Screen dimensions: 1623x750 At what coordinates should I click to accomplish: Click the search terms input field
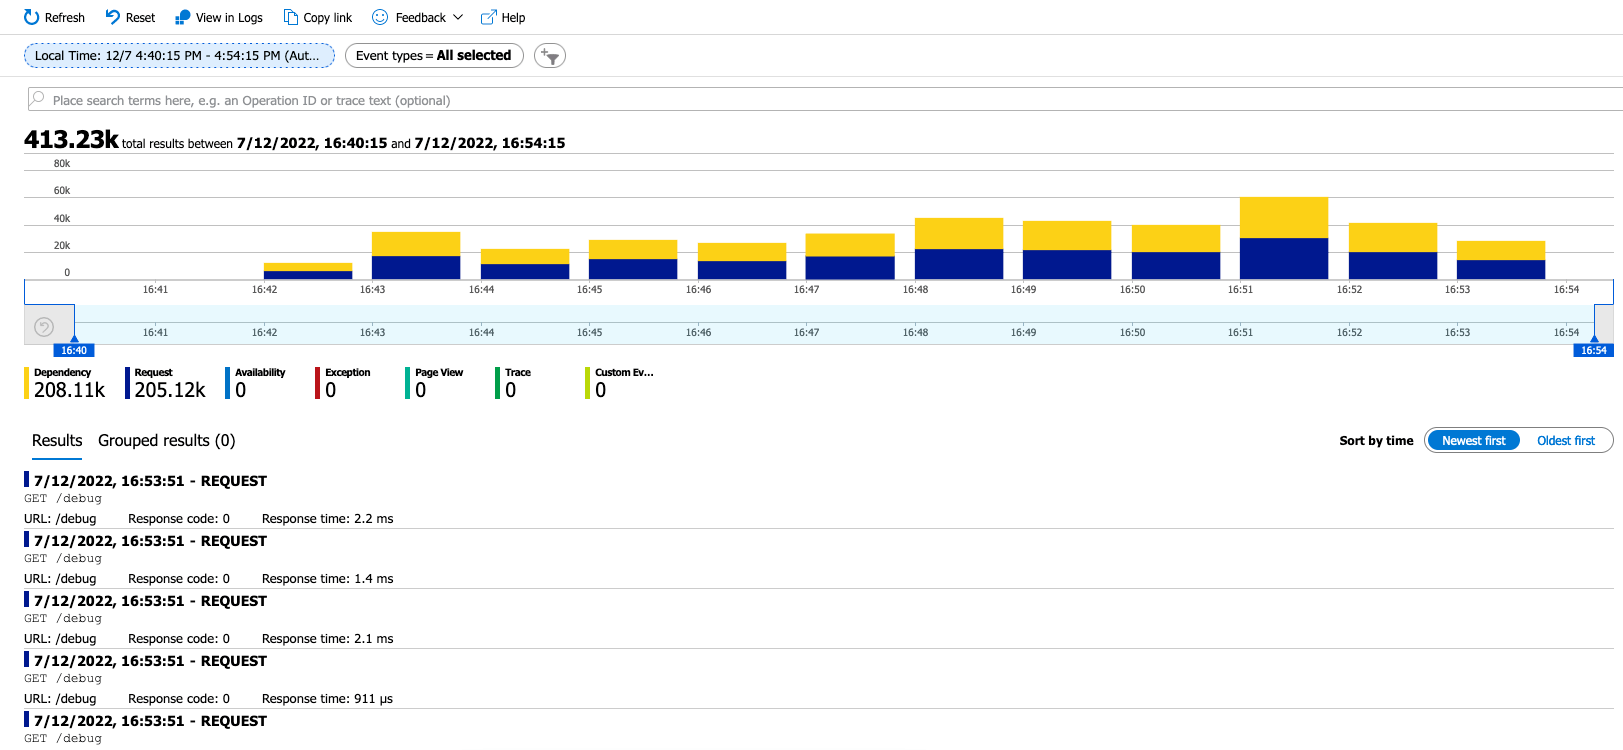(825, 100)
